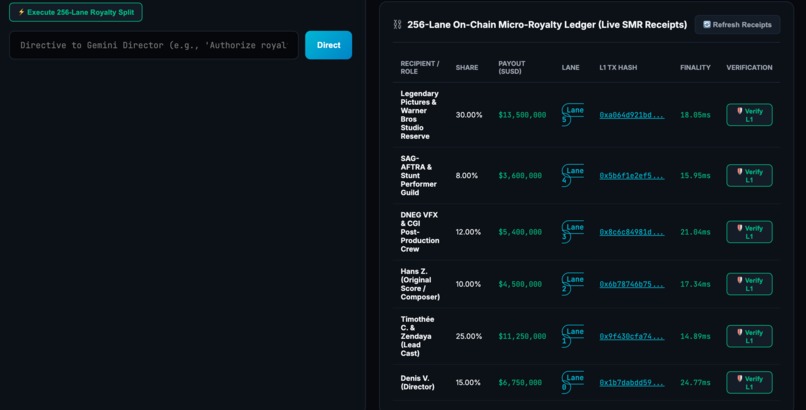
Task: Verify L1 for SAG-AFTRA row
Action: [x=749, y=176]
